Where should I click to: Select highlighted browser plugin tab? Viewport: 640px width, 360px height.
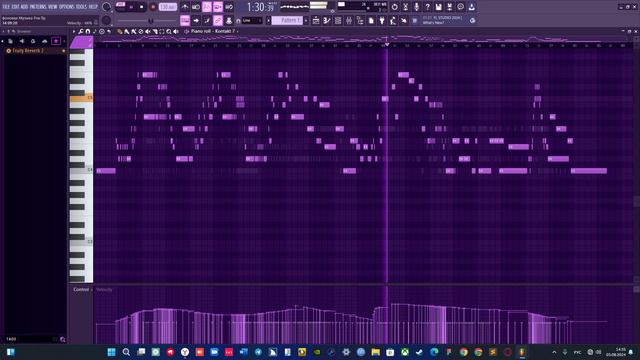(x=56, y=41)
